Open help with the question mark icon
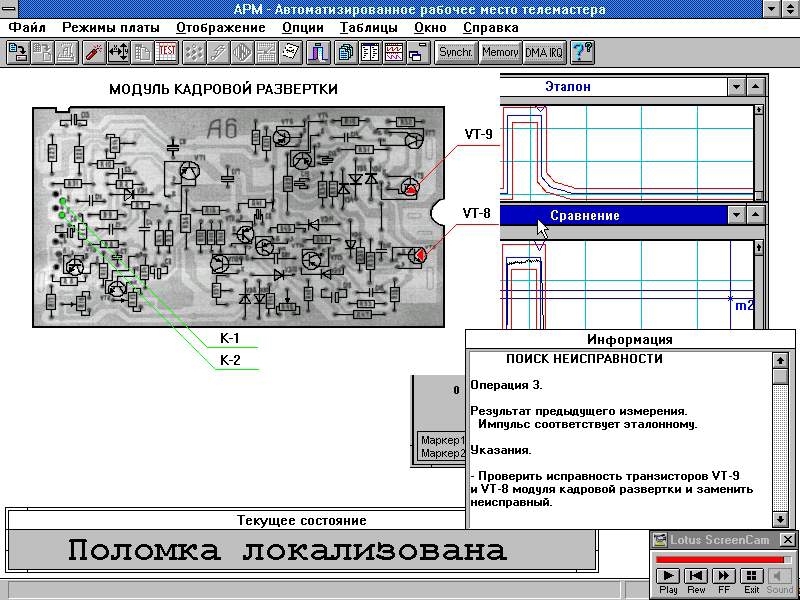Viewport: 800px width, 600px height. 582,52
